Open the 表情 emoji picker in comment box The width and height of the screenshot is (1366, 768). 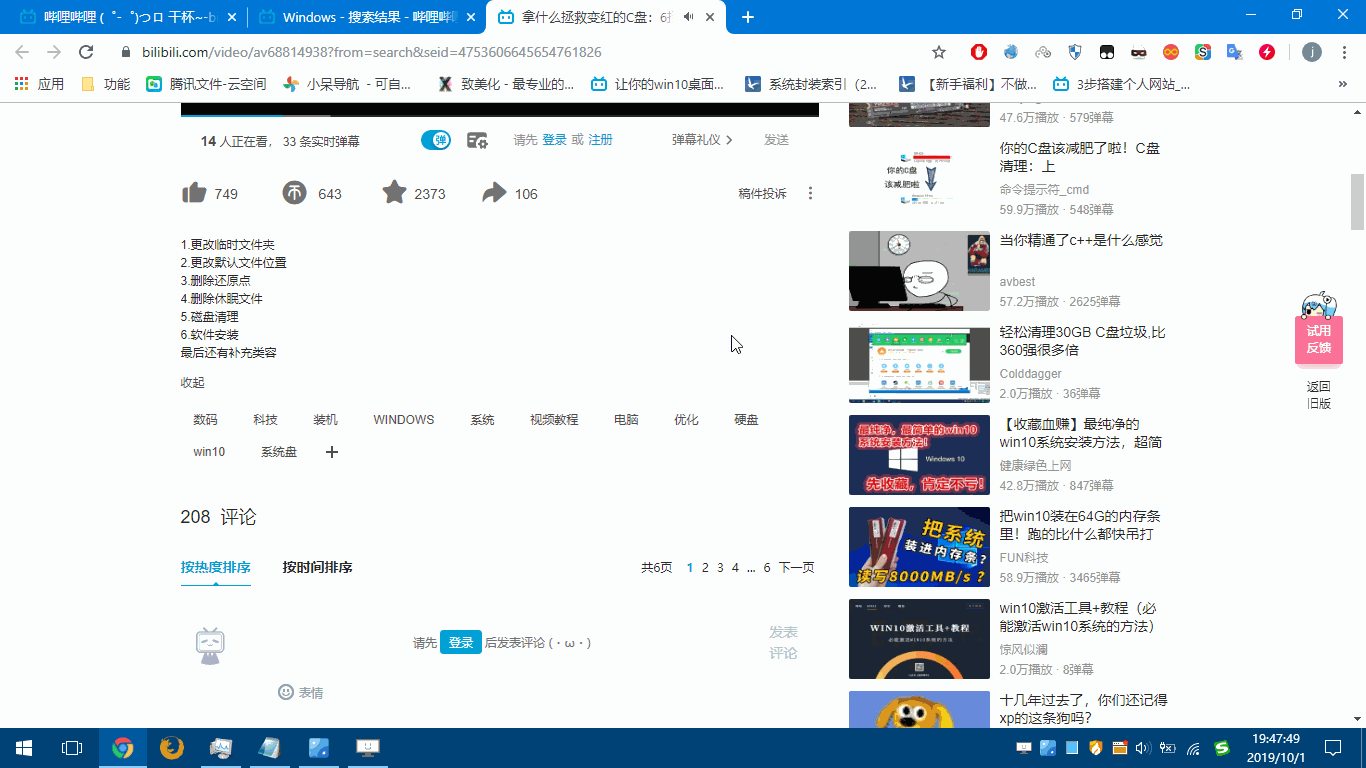click(x=295, y=692)
